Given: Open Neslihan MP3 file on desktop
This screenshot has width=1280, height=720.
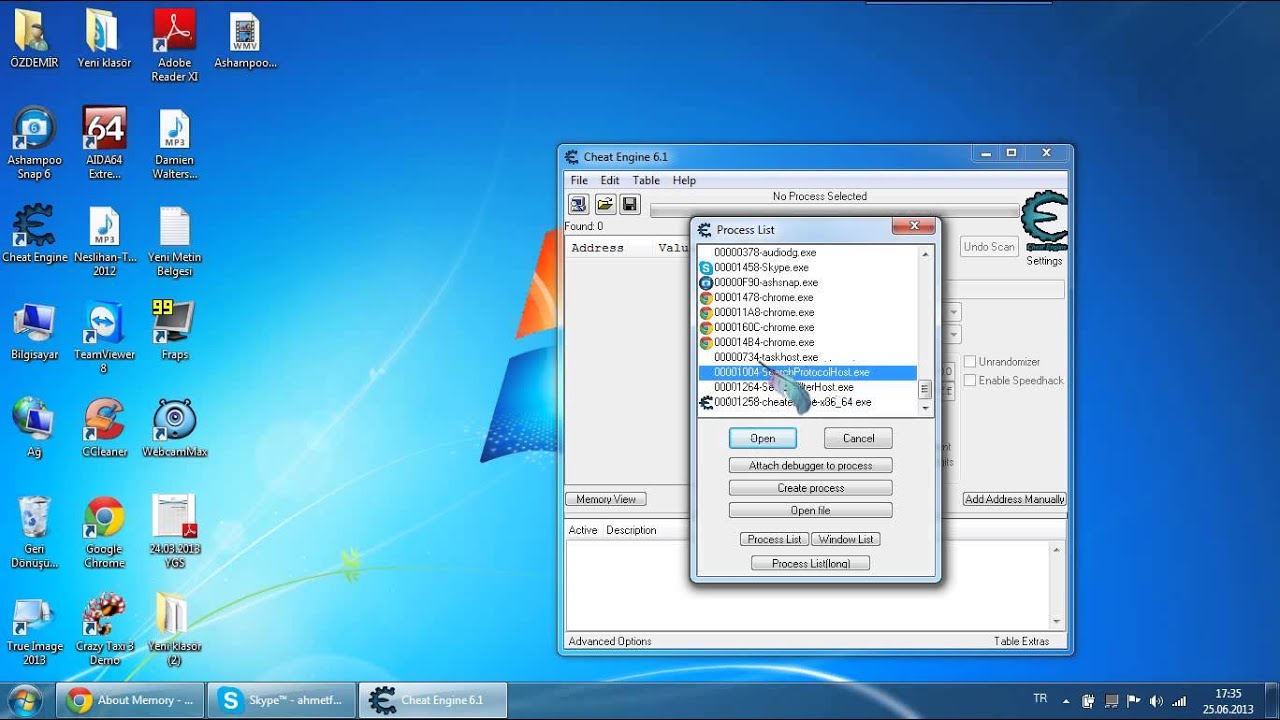Looking at the screenshot, I should coord(104,241).
